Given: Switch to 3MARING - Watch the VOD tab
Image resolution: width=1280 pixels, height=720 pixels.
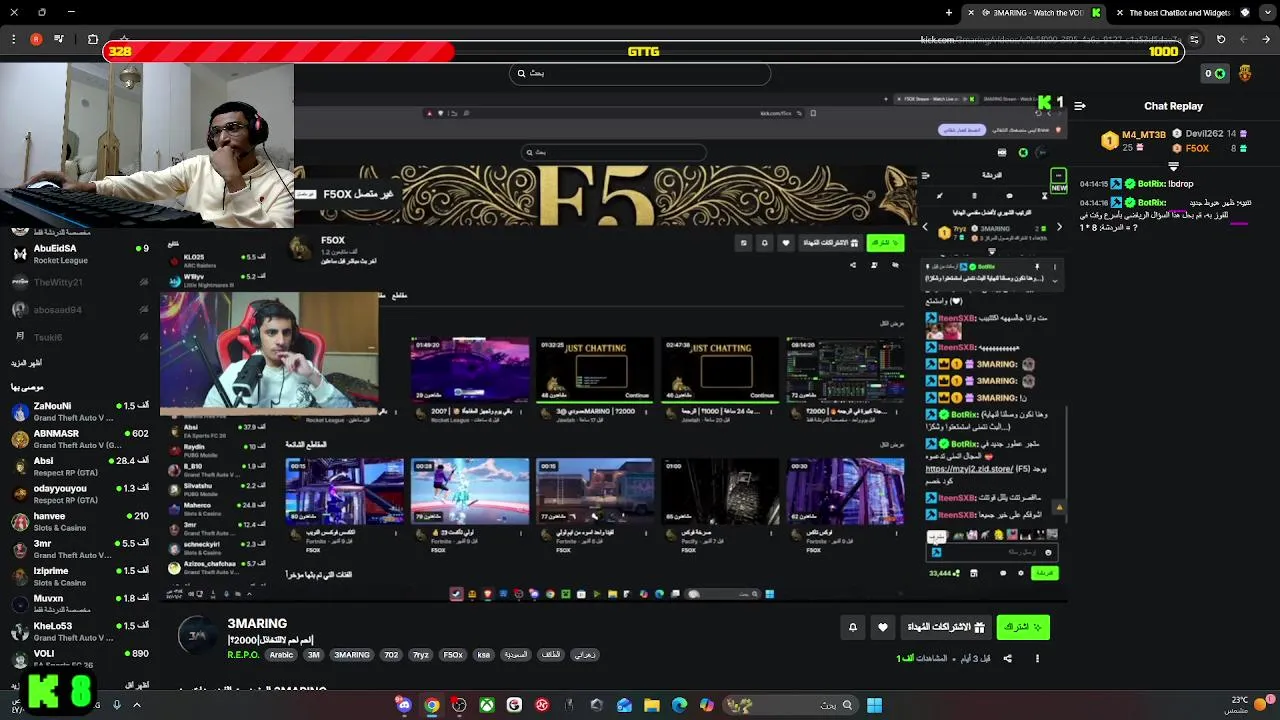Looking at the screenshot, I should pyautogui.click(x=1038, y=13).
